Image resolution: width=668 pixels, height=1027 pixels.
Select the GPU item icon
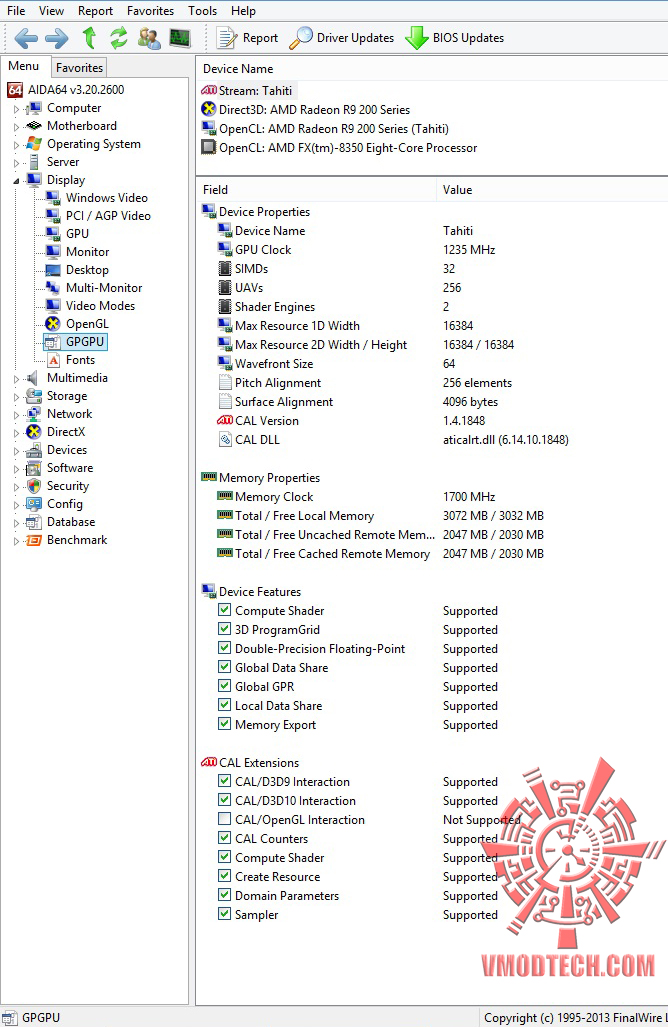[53, 234]
